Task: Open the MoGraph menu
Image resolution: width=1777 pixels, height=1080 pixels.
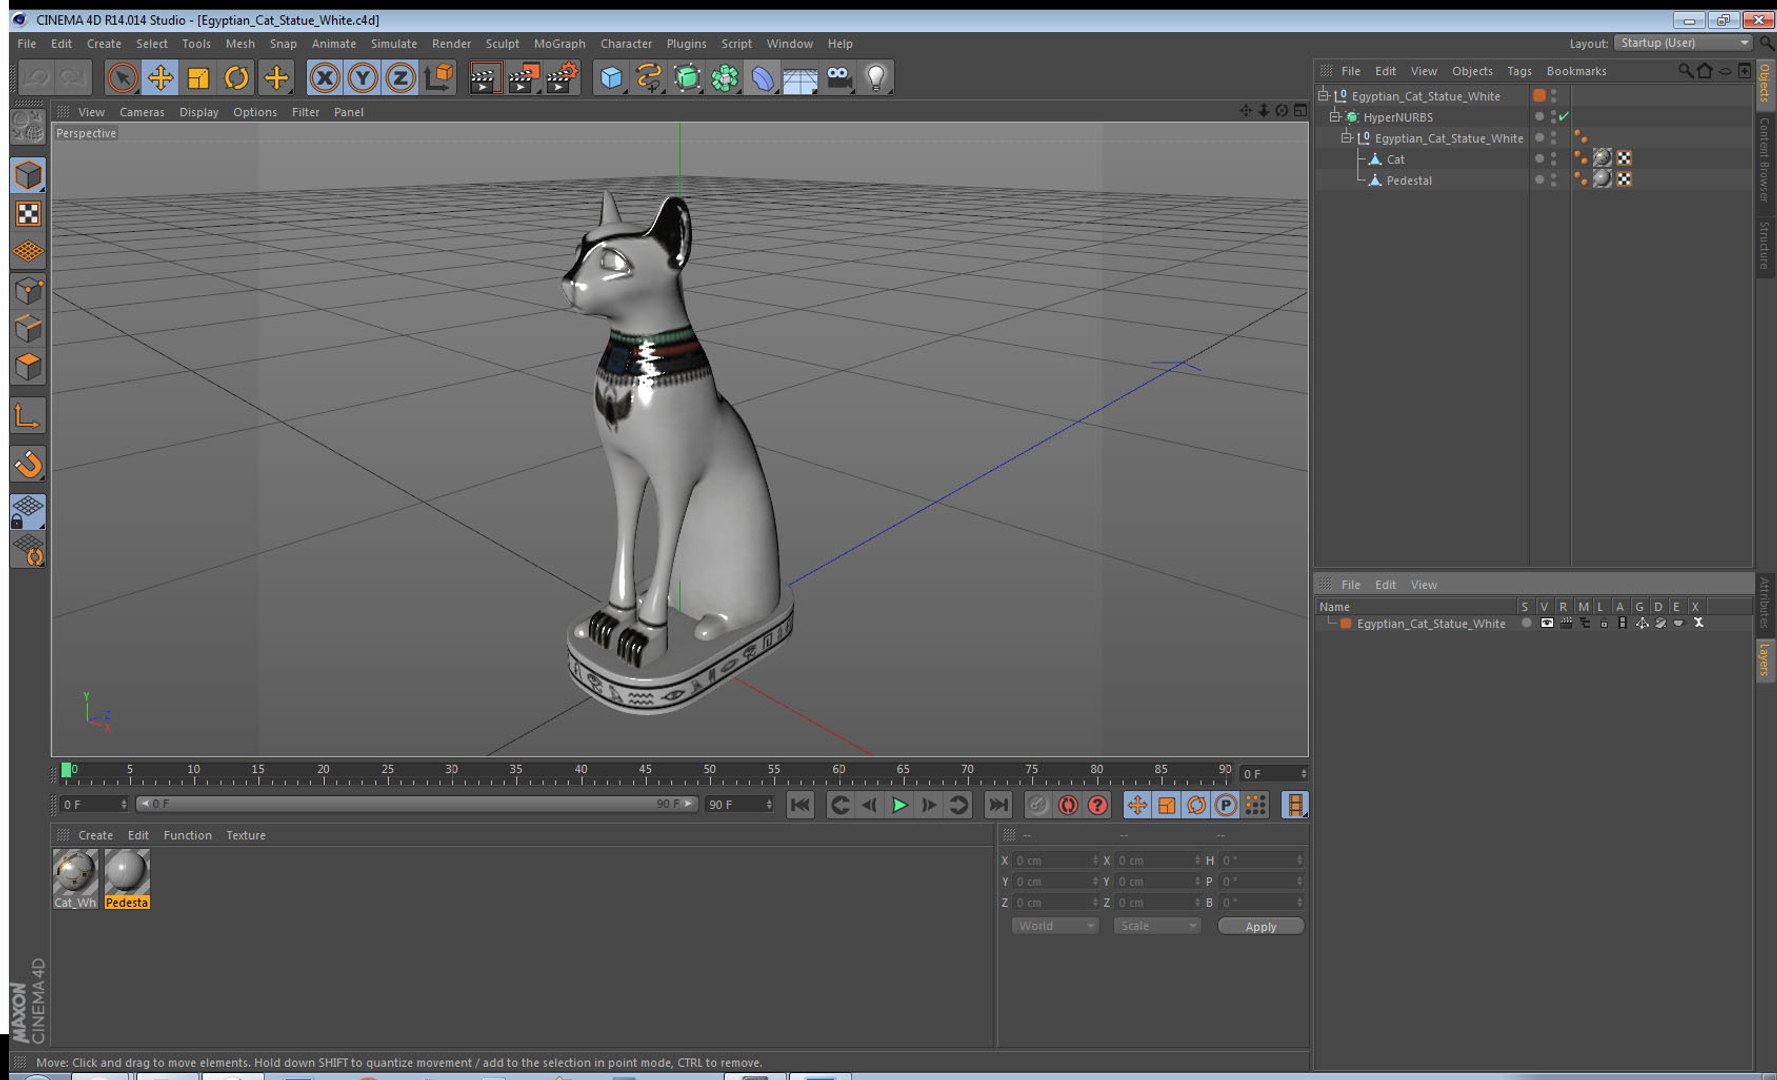Action: [x=559, y=44]
